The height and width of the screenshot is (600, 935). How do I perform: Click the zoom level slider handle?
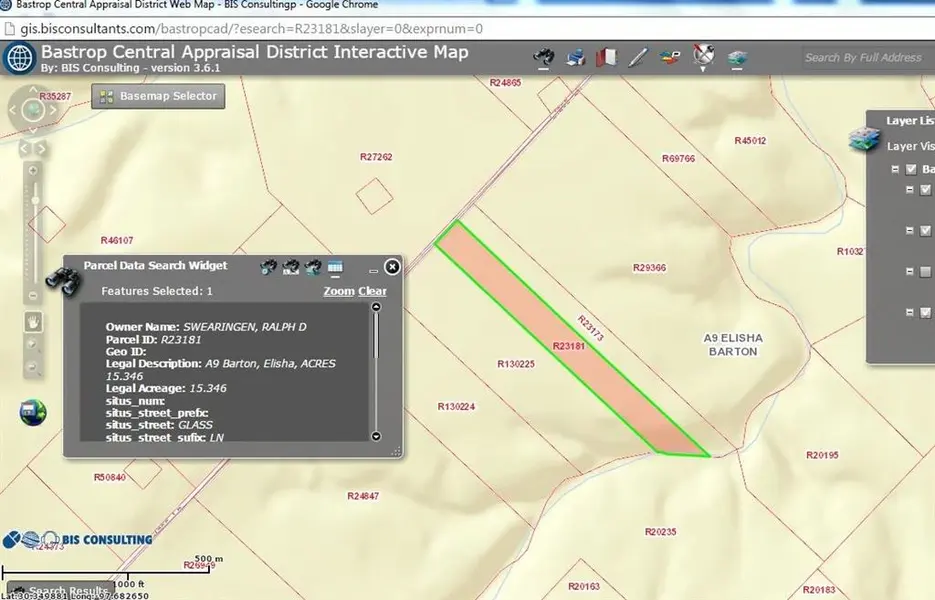tap(35, 200)
